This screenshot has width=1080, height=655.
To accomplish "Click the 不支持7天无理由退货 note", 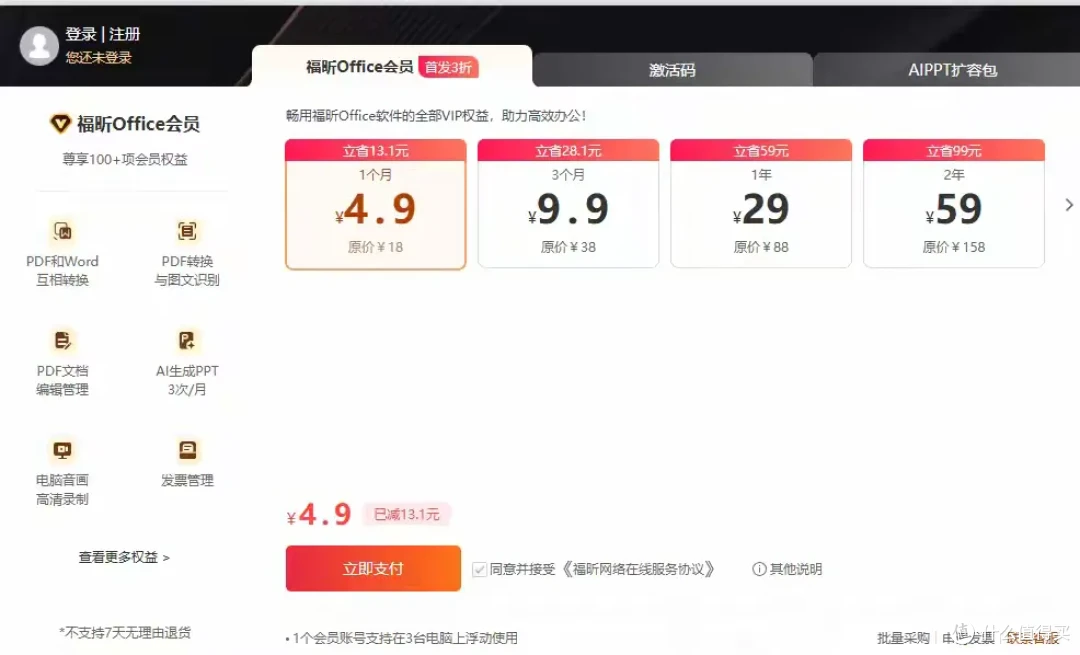I will tap(125, 633).
